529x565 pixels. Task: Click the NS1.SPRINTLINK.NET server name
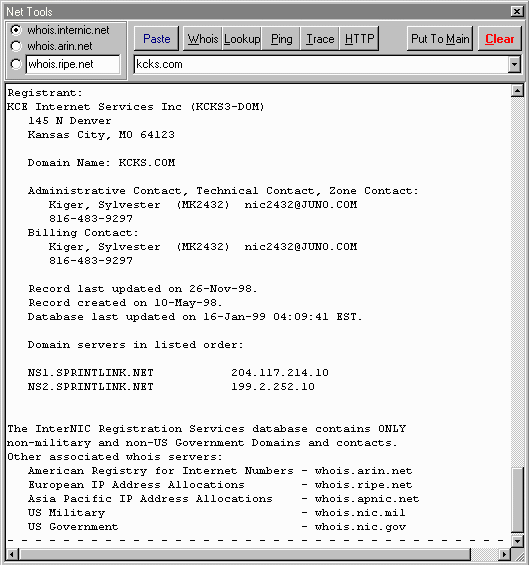[x=91, y=373]
